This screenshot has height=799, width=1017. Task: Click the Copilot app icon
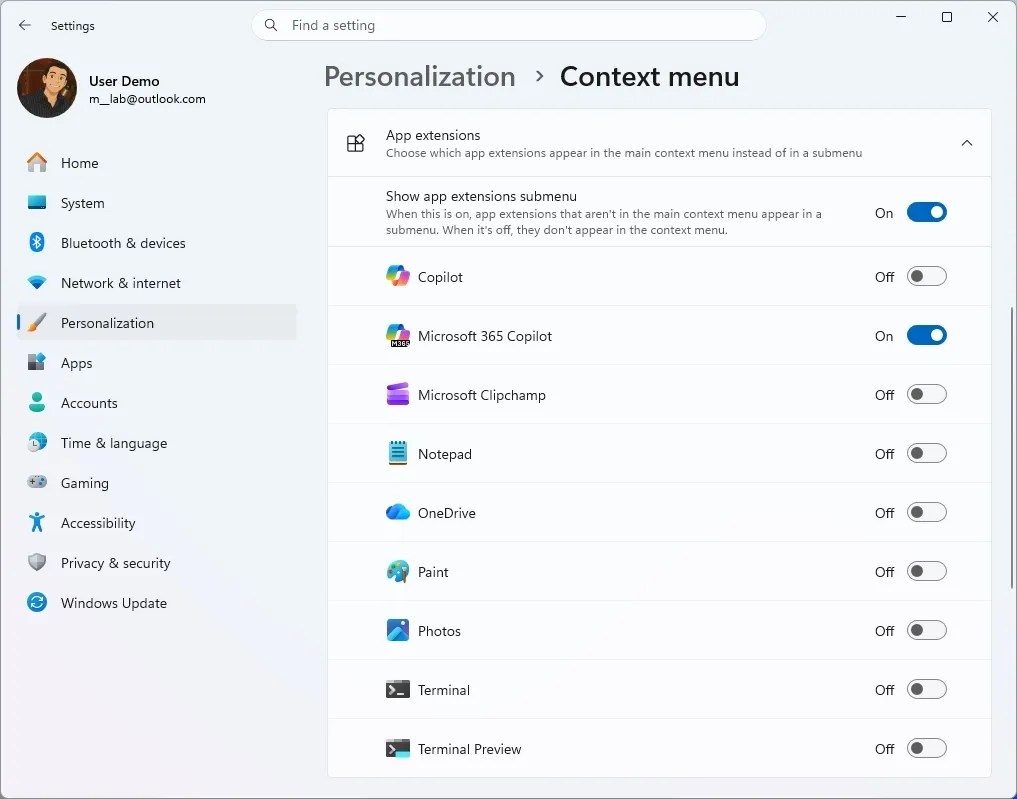(x=398, y=276)
